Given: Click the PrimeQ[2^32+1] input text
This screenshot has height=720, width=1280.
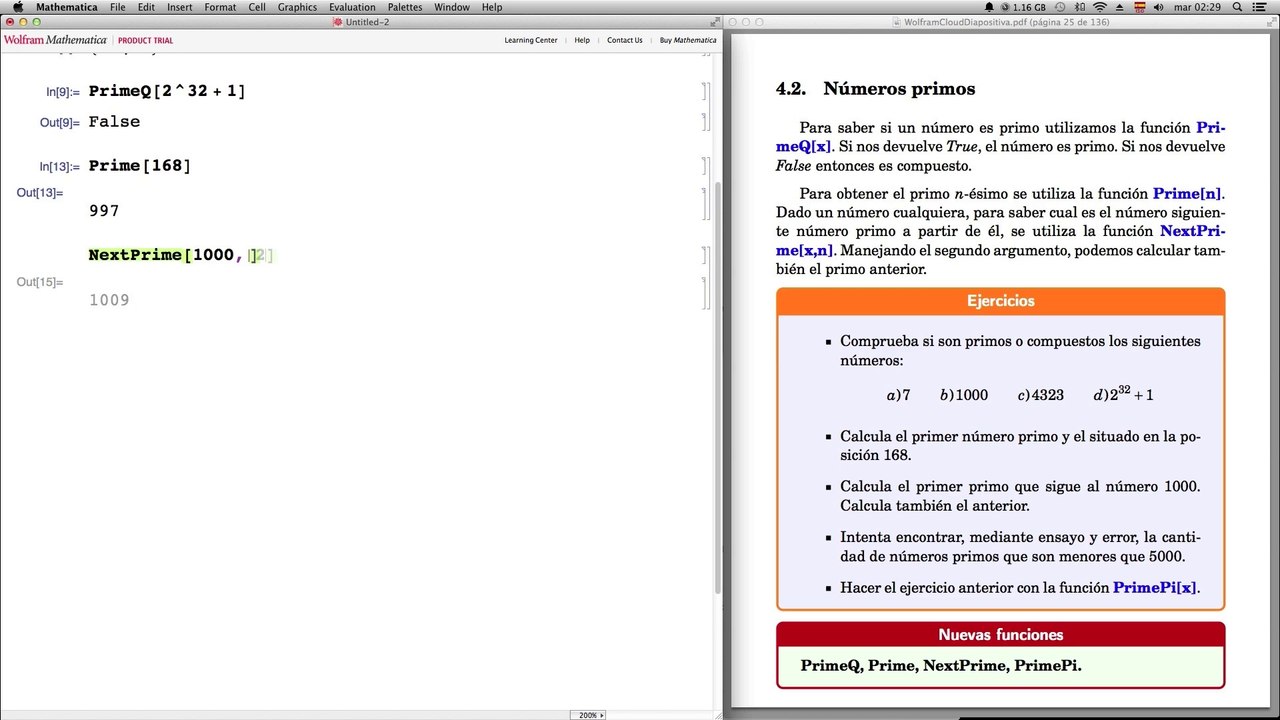Looking at the screenshot, I should pos(167,91).
